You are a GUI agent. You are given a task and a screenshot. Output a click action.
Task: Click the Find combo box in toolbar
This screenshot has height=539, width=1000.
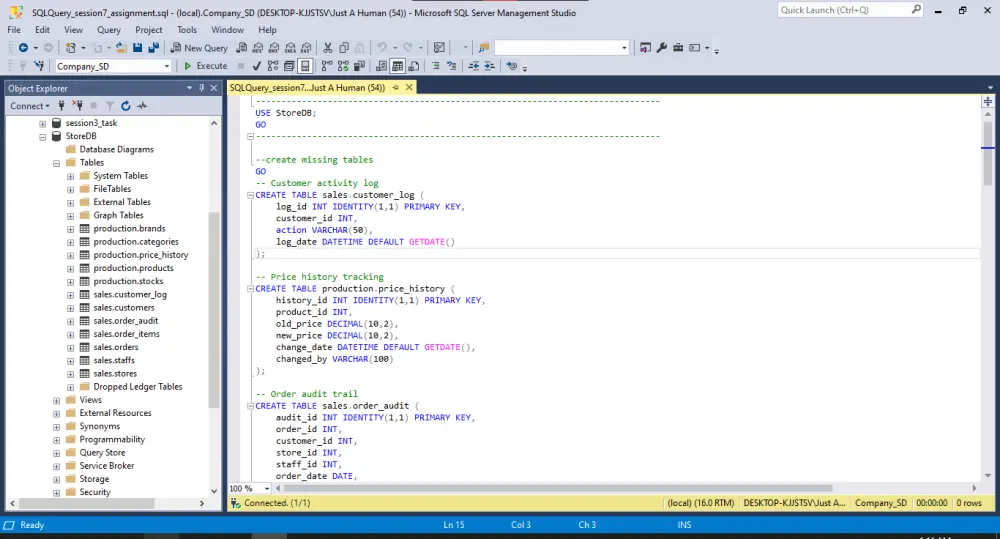tap(561, 48)
